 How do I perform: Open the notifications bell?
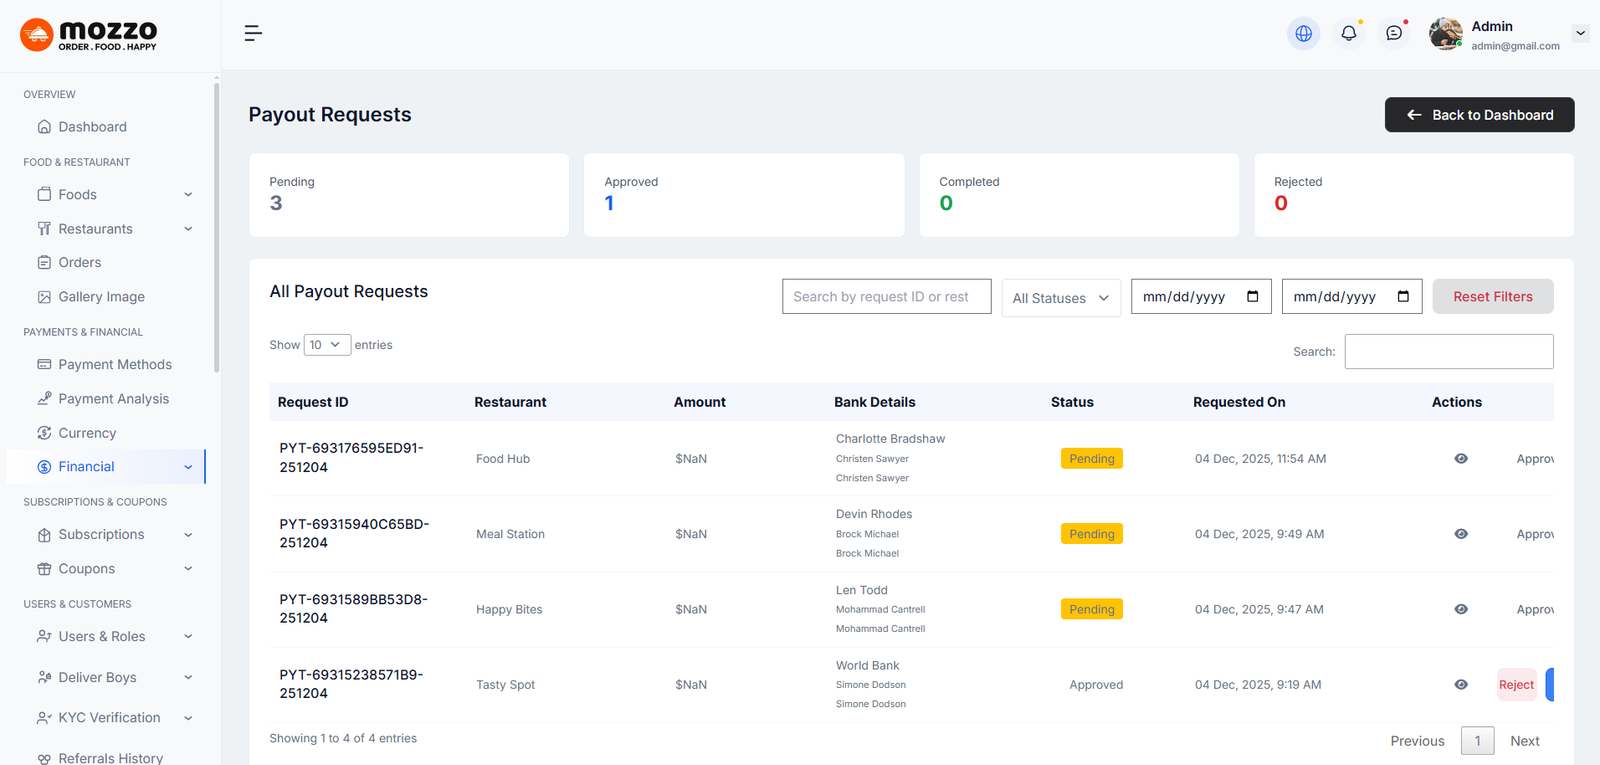pos(1348,33)
